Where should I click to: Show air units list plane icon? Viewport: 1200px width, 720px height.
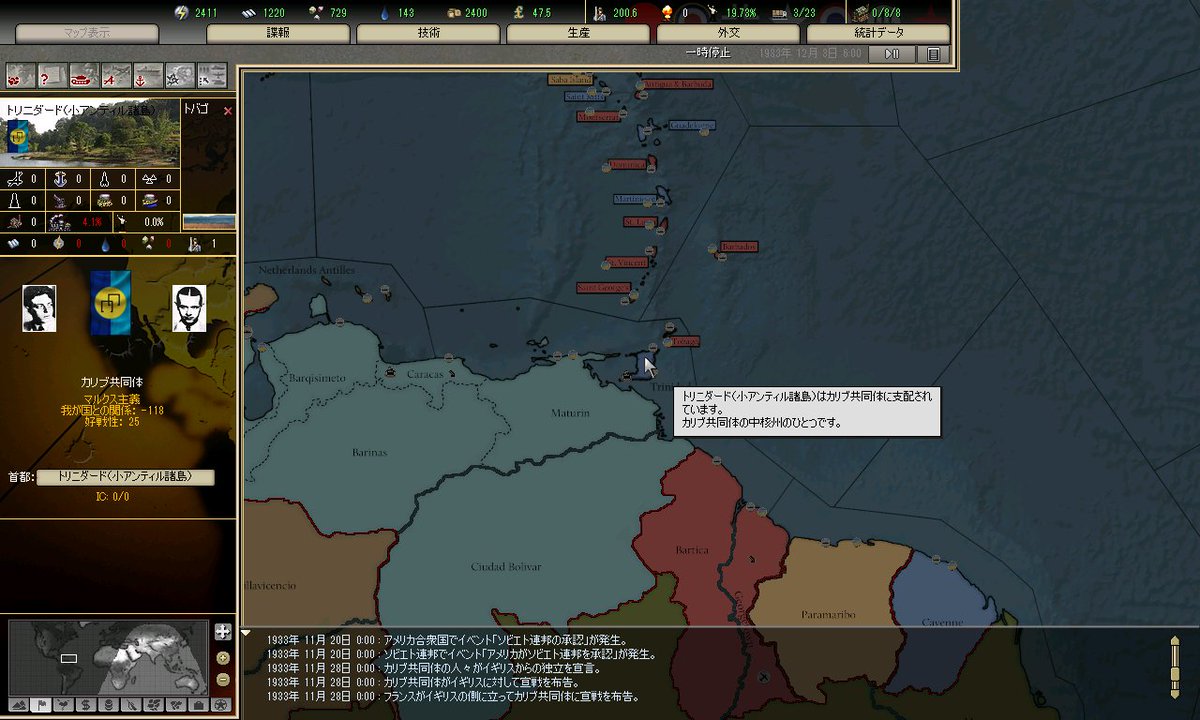tap(117, 76)
